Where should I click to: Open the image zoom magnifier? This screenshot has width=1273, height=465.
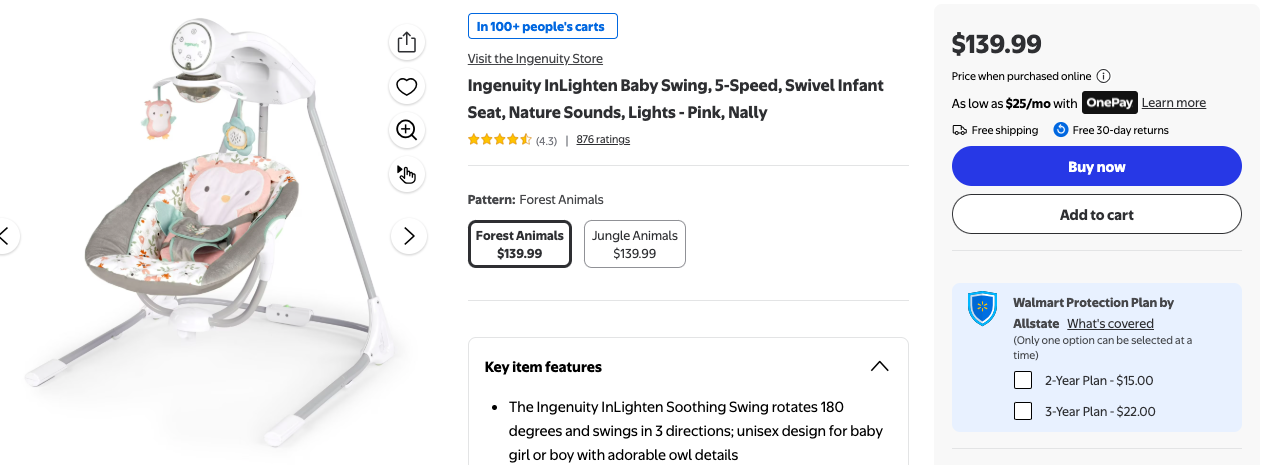tap(406, 130)
